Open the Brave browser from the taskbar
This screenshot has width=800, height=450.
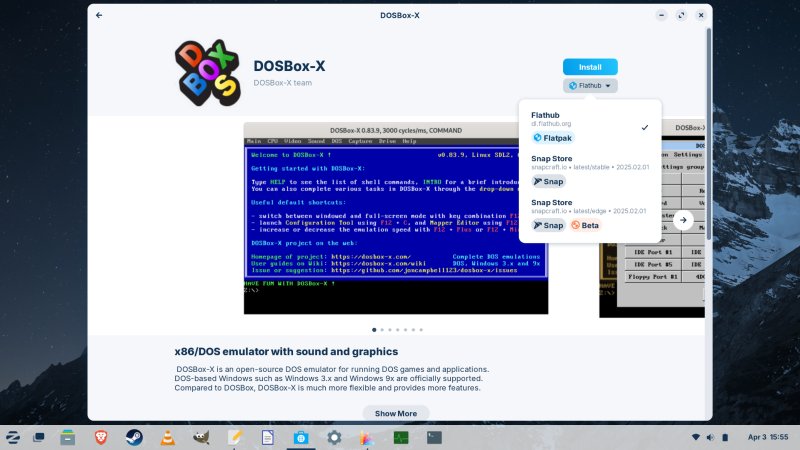point(101,437)
